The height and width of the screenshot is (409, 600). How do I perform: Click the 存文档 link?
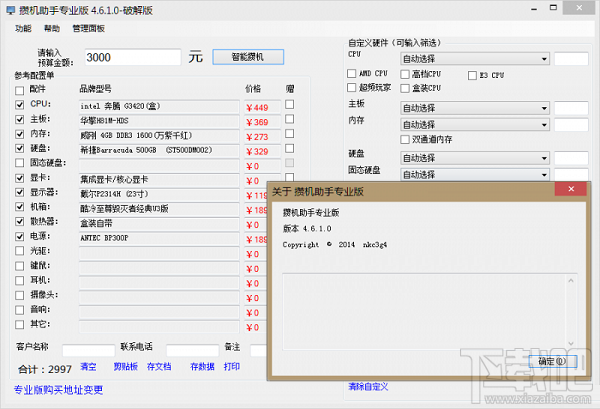point(159,367)
